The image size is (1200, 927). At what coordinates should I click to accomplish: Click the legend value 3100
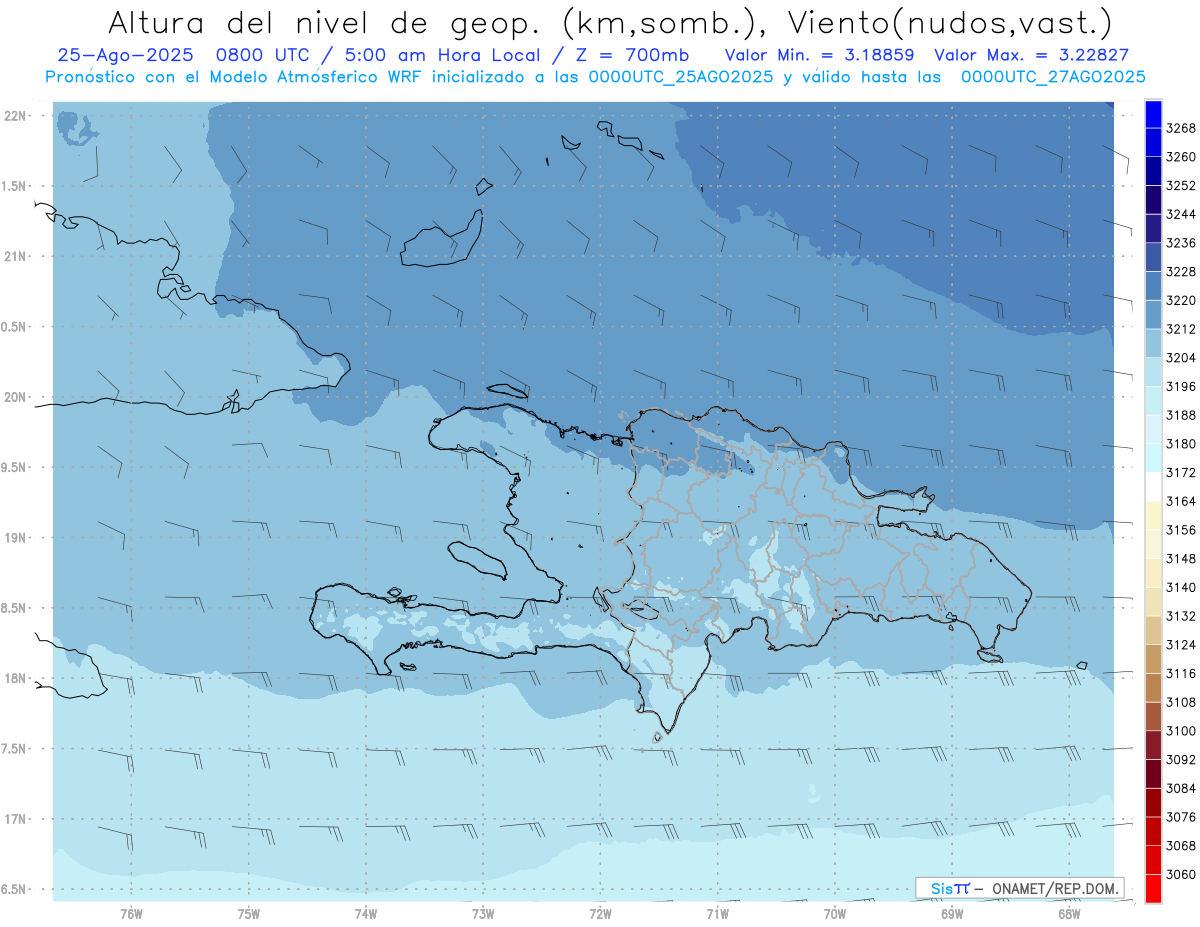point(1181,732)
